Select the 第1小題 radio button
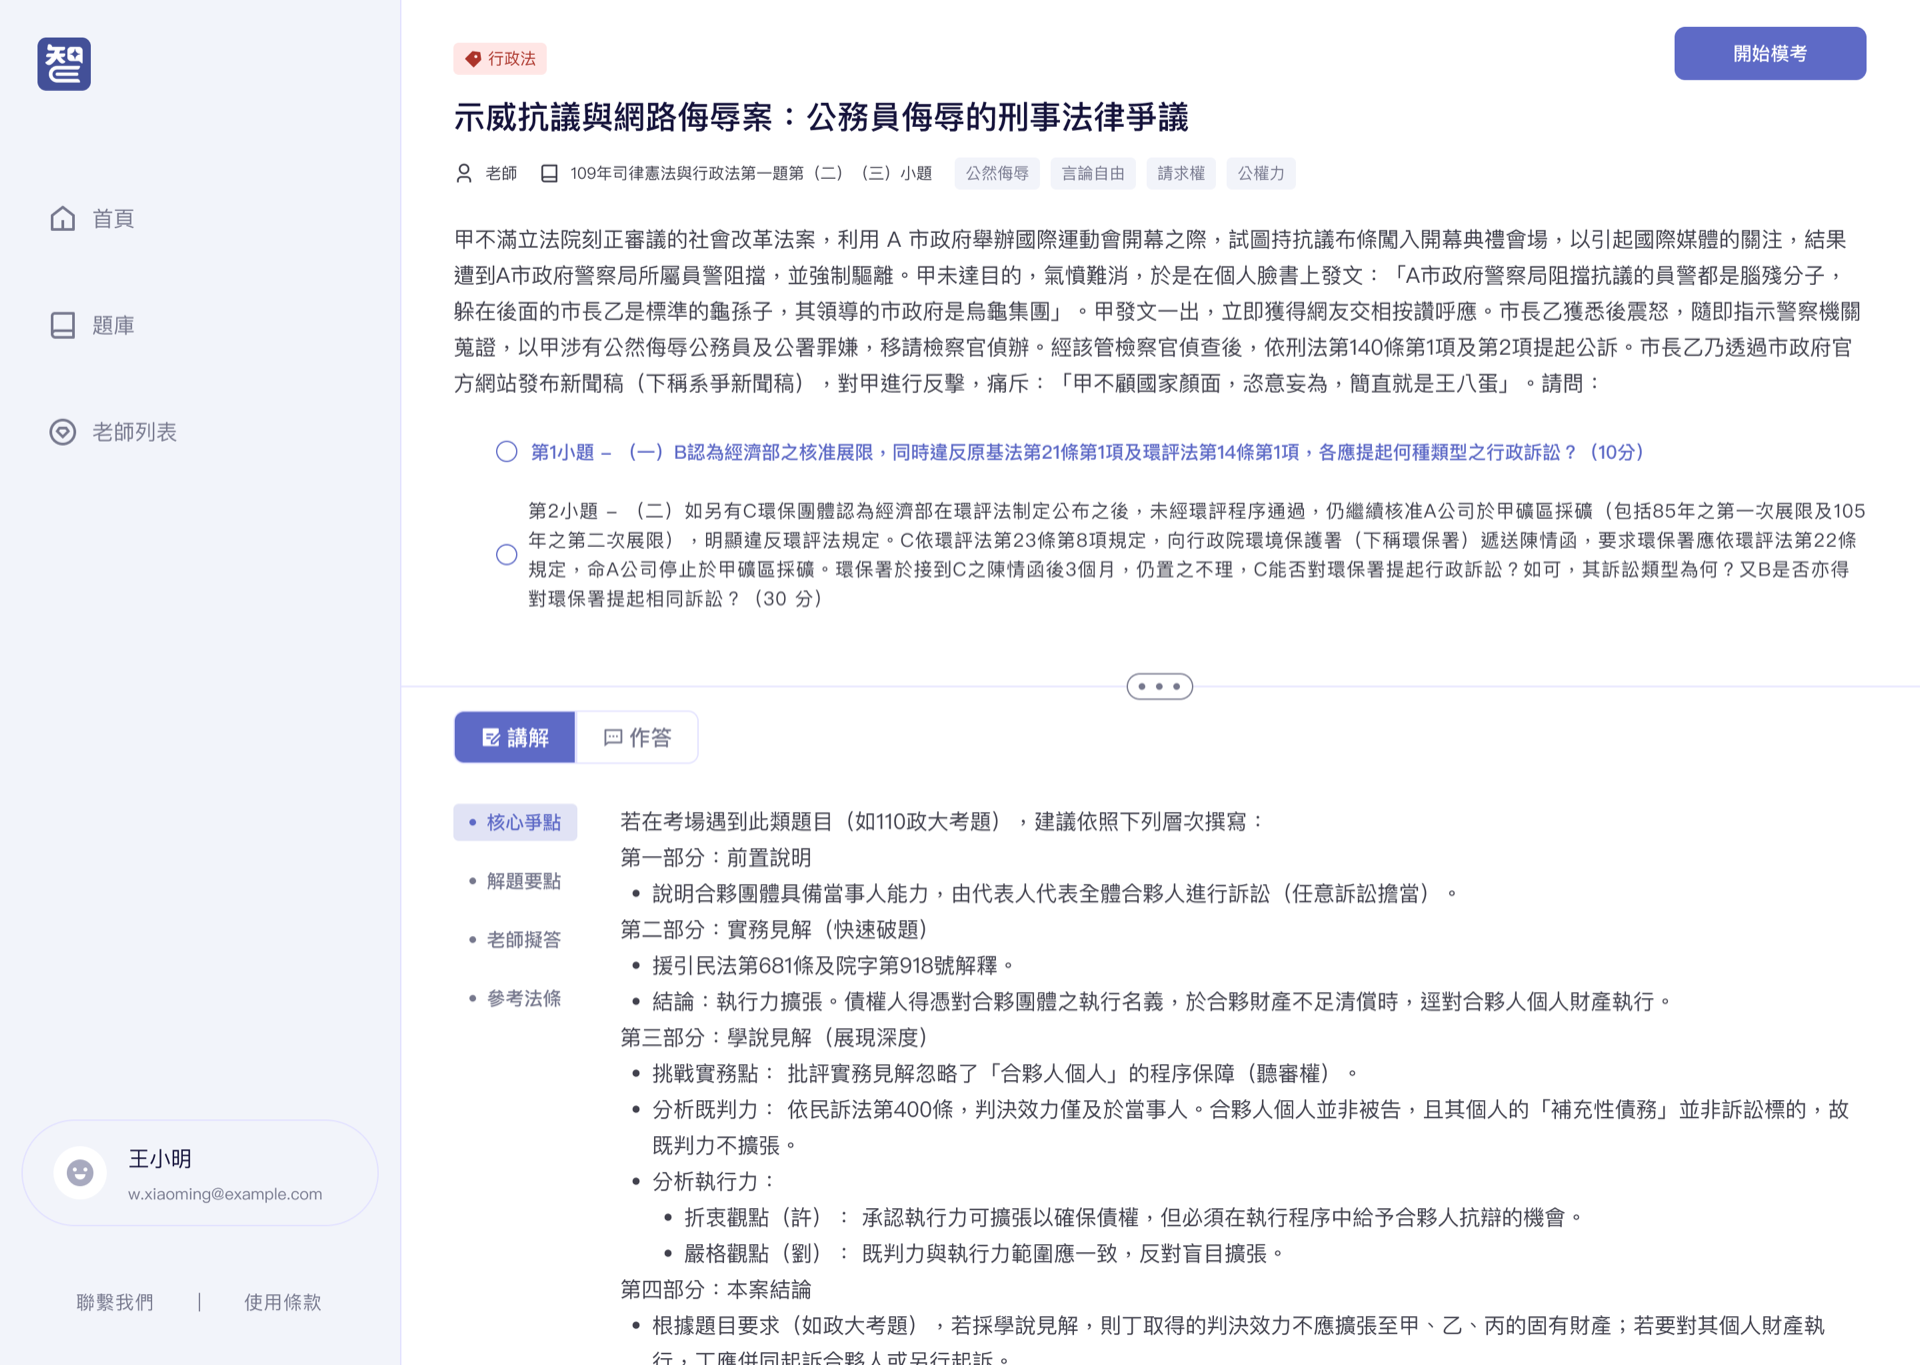1920x1365 pixels. click(x=506, y=452)
